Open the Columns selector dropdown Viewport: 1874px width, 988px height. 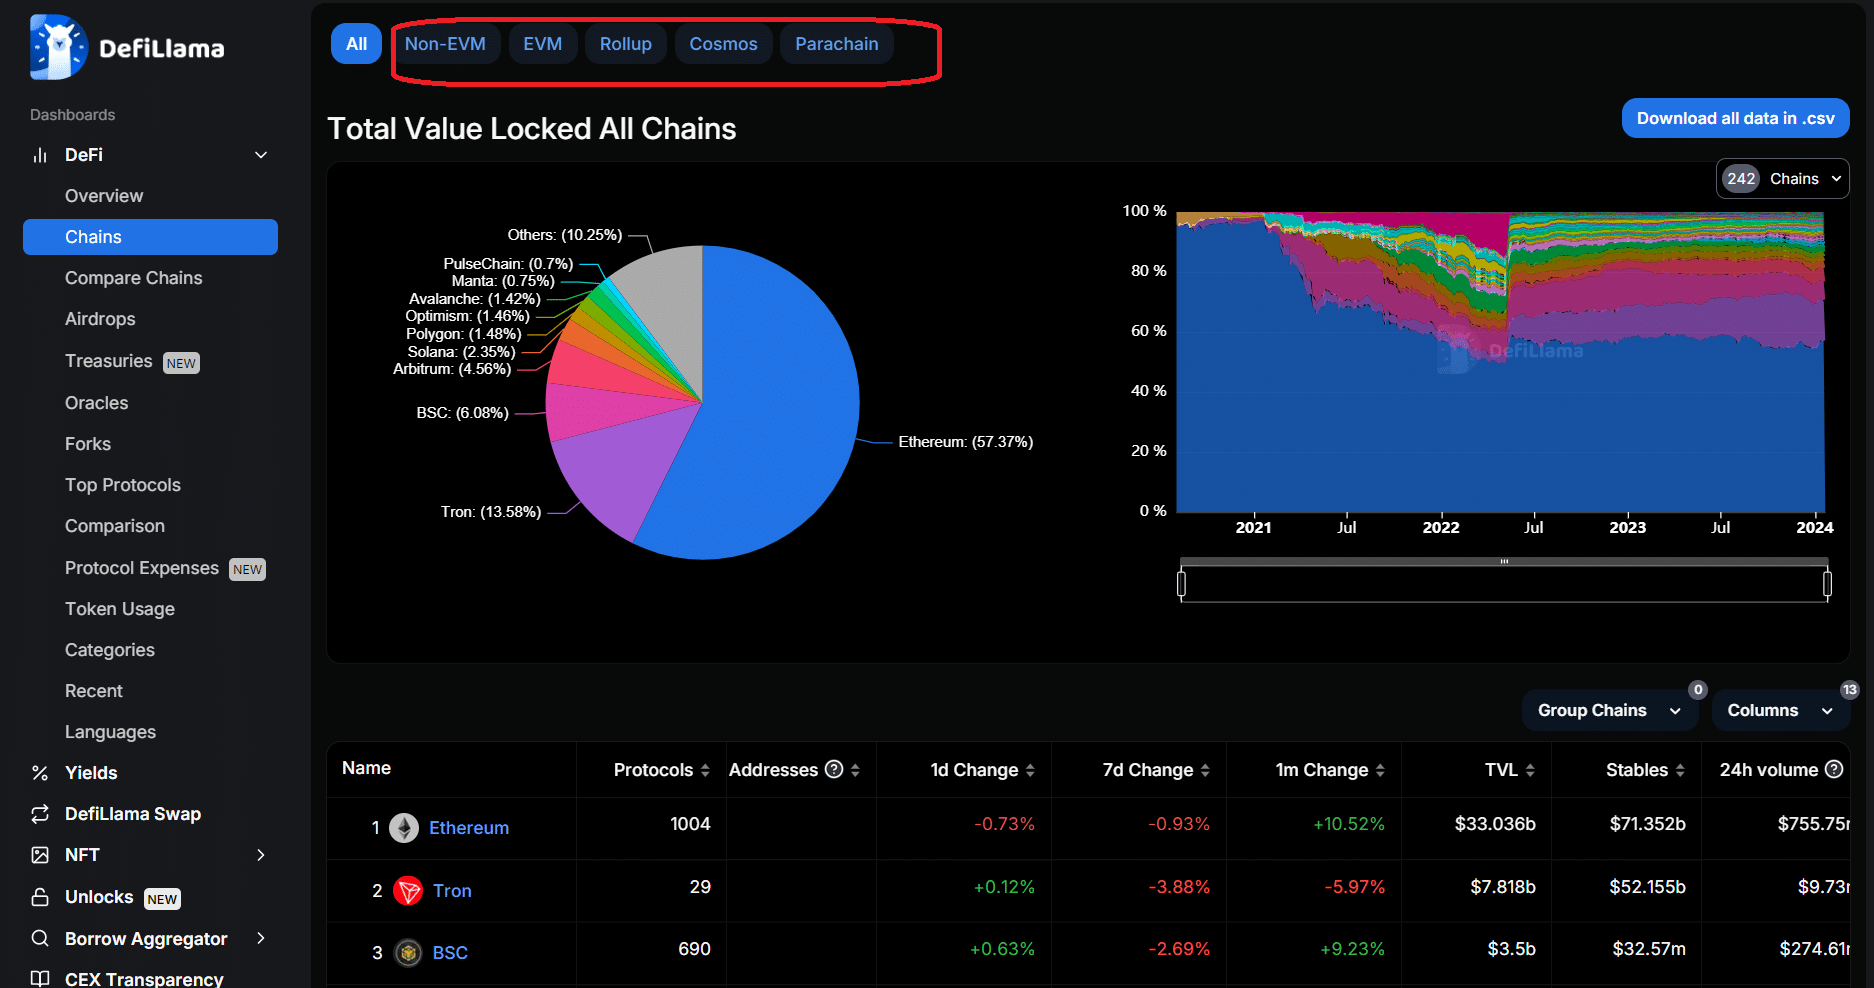(1780, 710)
